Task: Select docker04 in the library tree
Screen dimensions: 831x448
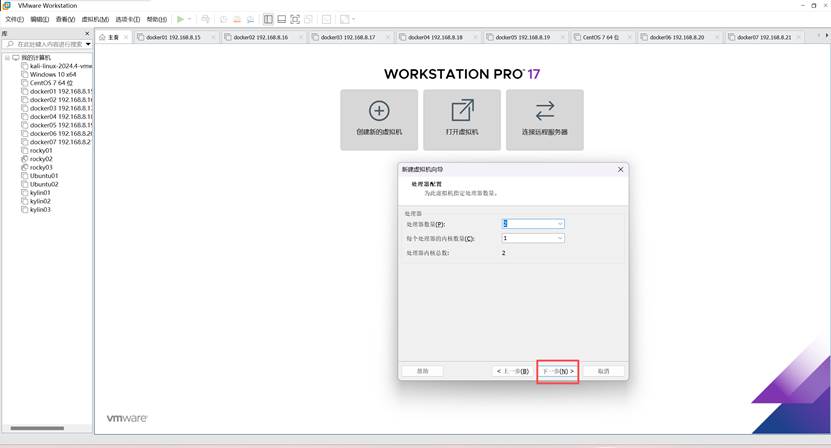Action: [x=57, y=117]
